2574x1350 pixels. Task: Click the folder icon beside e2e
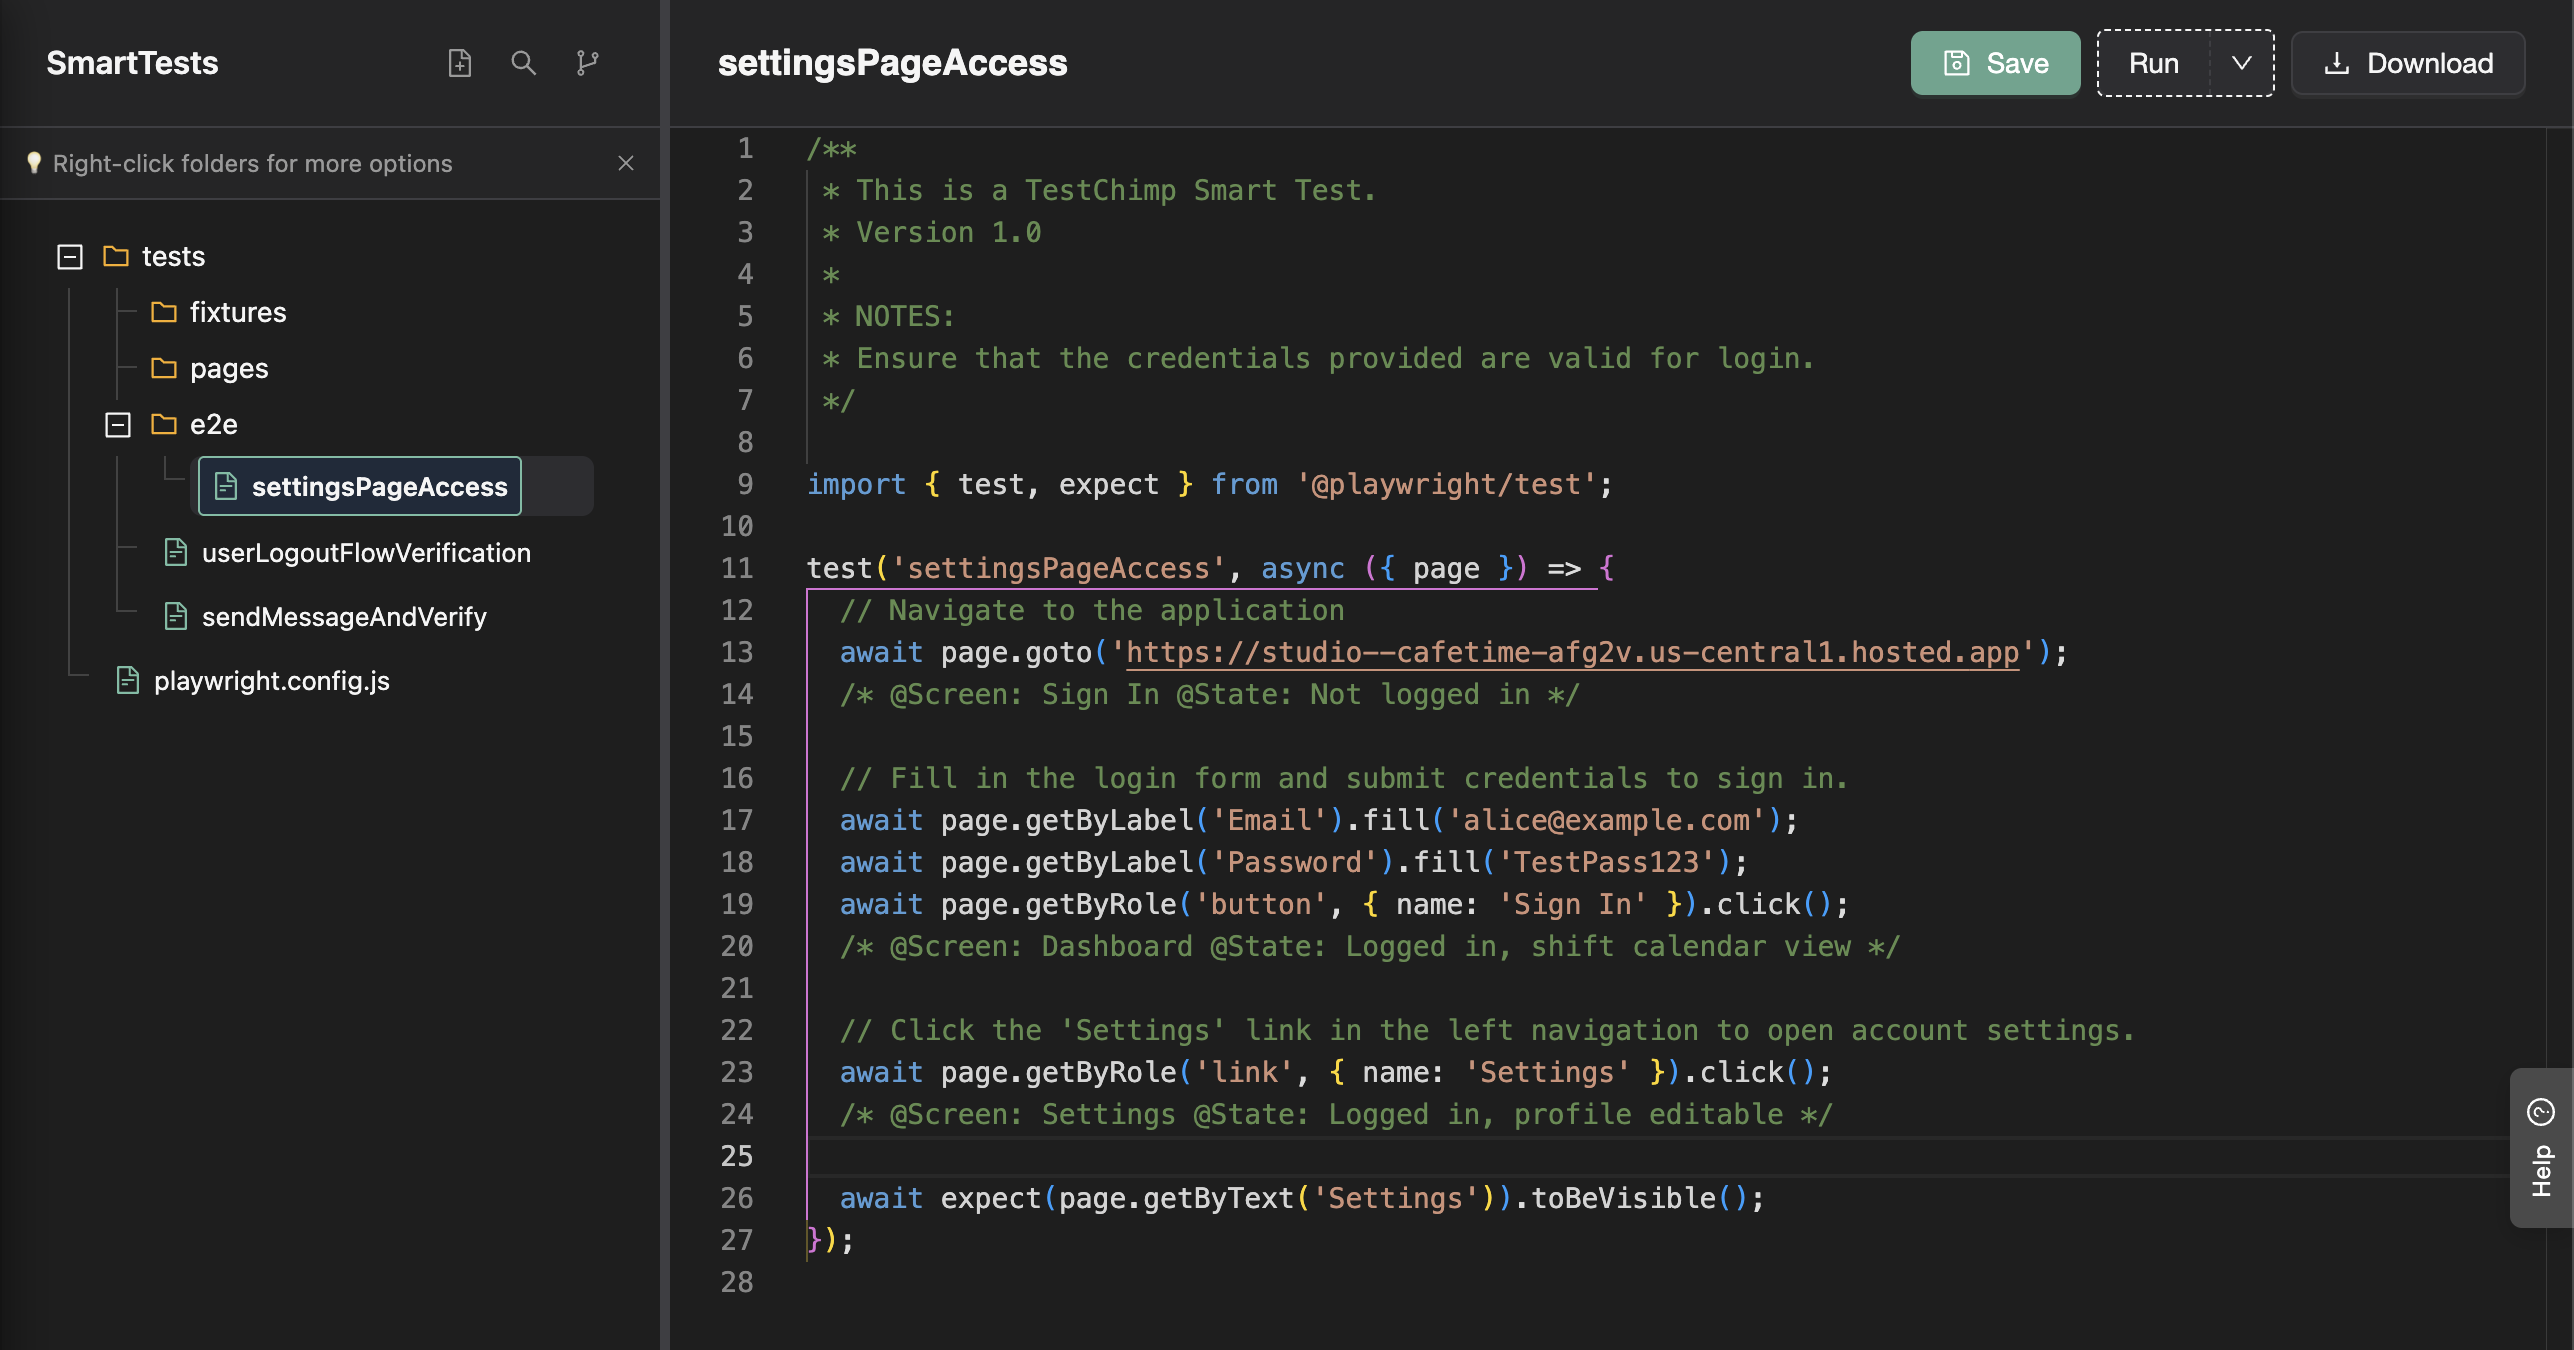coord(164,423)
